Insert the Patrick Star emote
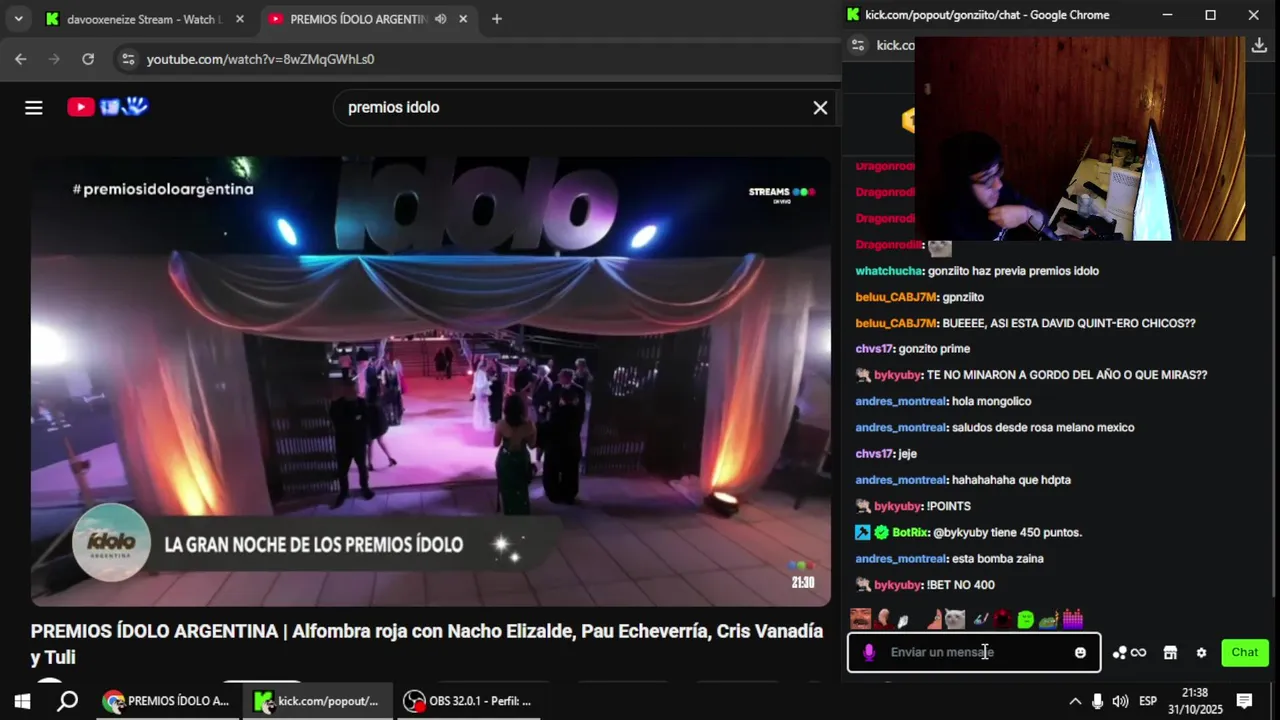 [x=935, y=619]
